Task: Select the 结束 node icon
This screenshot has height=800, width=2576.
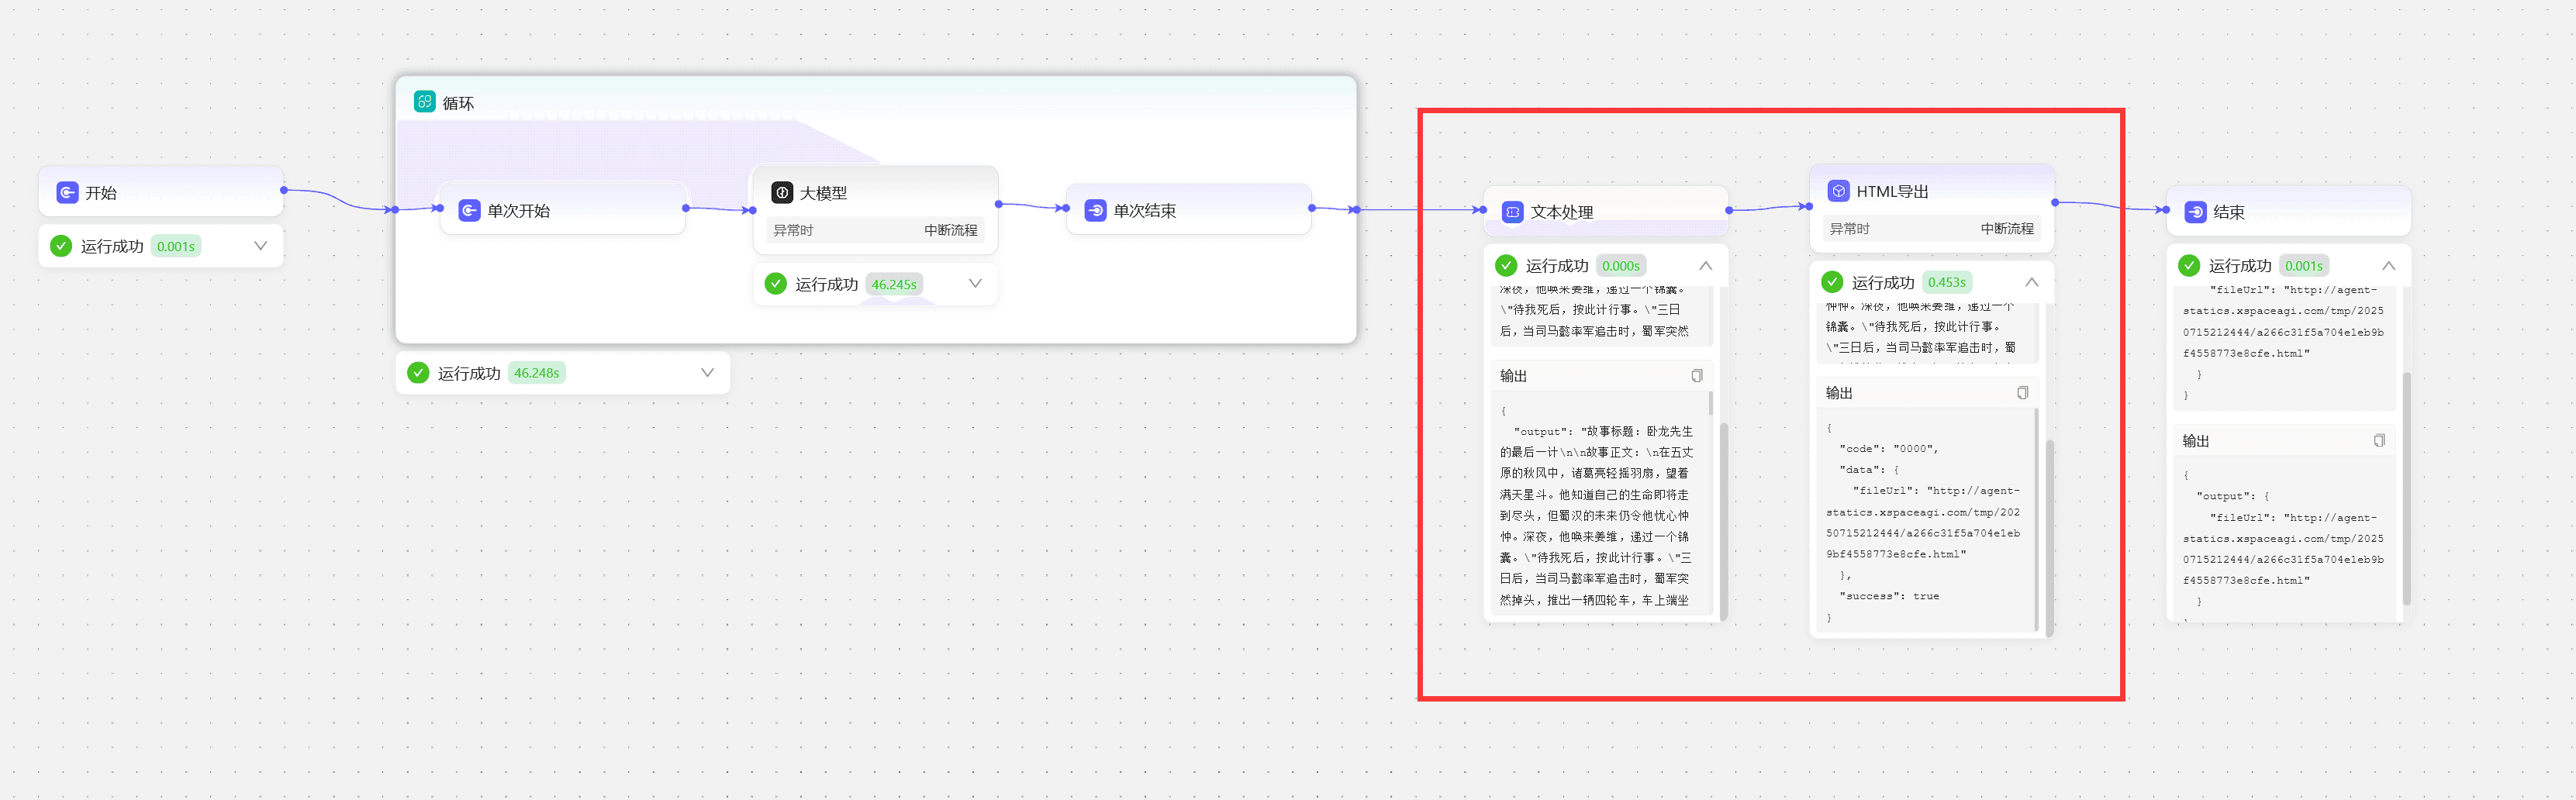Action: (2196, 212)
